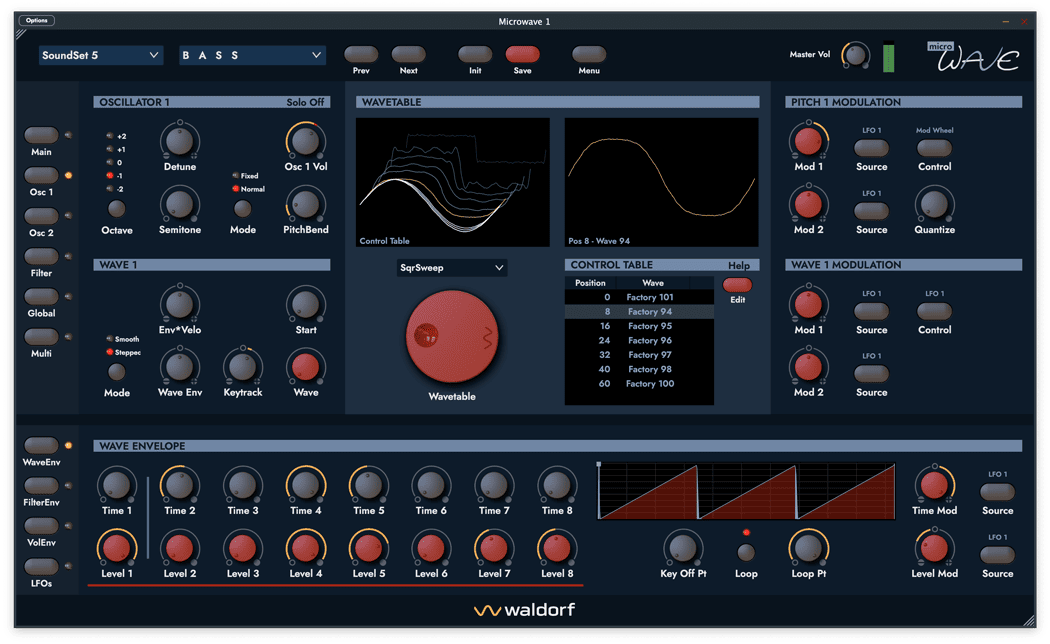Toggle the envelope Loop switch

746,552
